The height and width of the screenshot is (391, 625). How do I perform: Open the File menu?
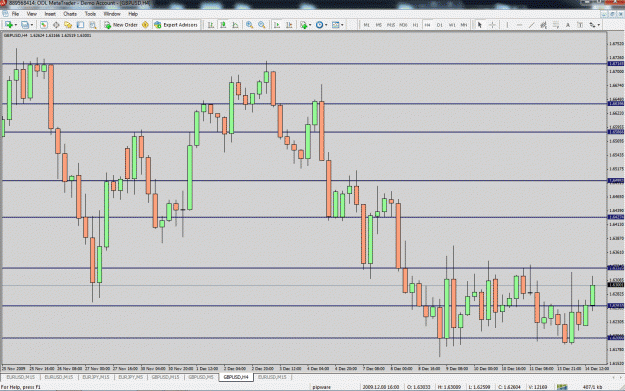(15, 14)
